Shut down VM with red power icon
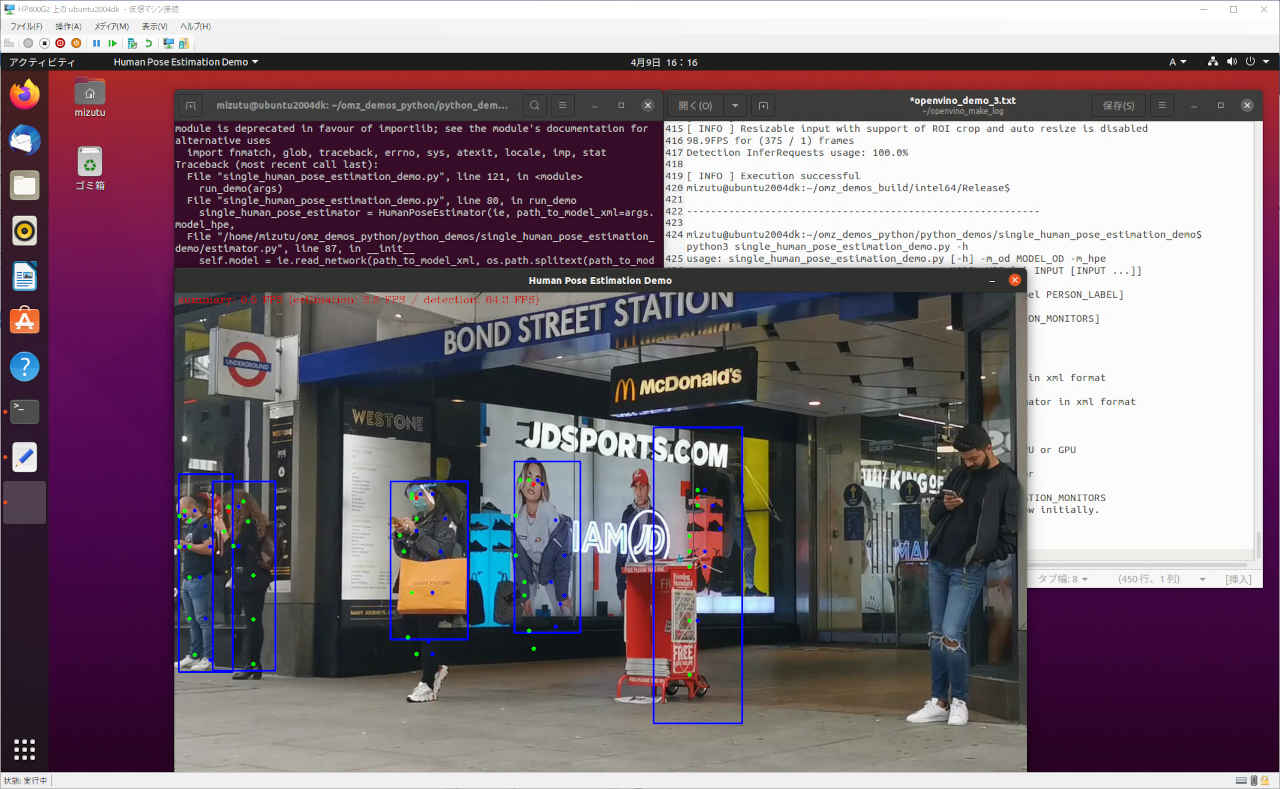 click(60, 43)
